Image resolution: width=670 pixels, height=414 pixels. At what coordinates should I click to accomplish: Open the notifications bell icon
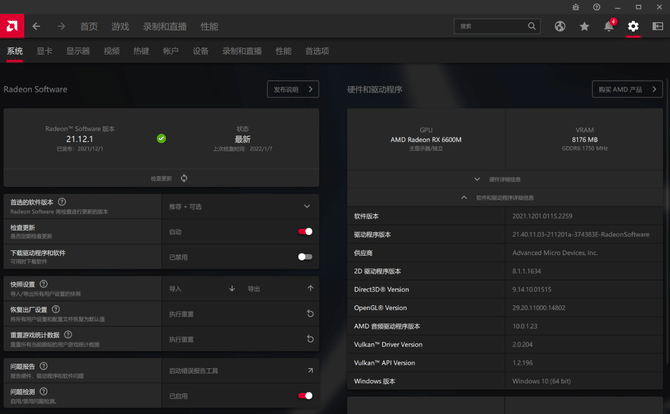point(609,26)
